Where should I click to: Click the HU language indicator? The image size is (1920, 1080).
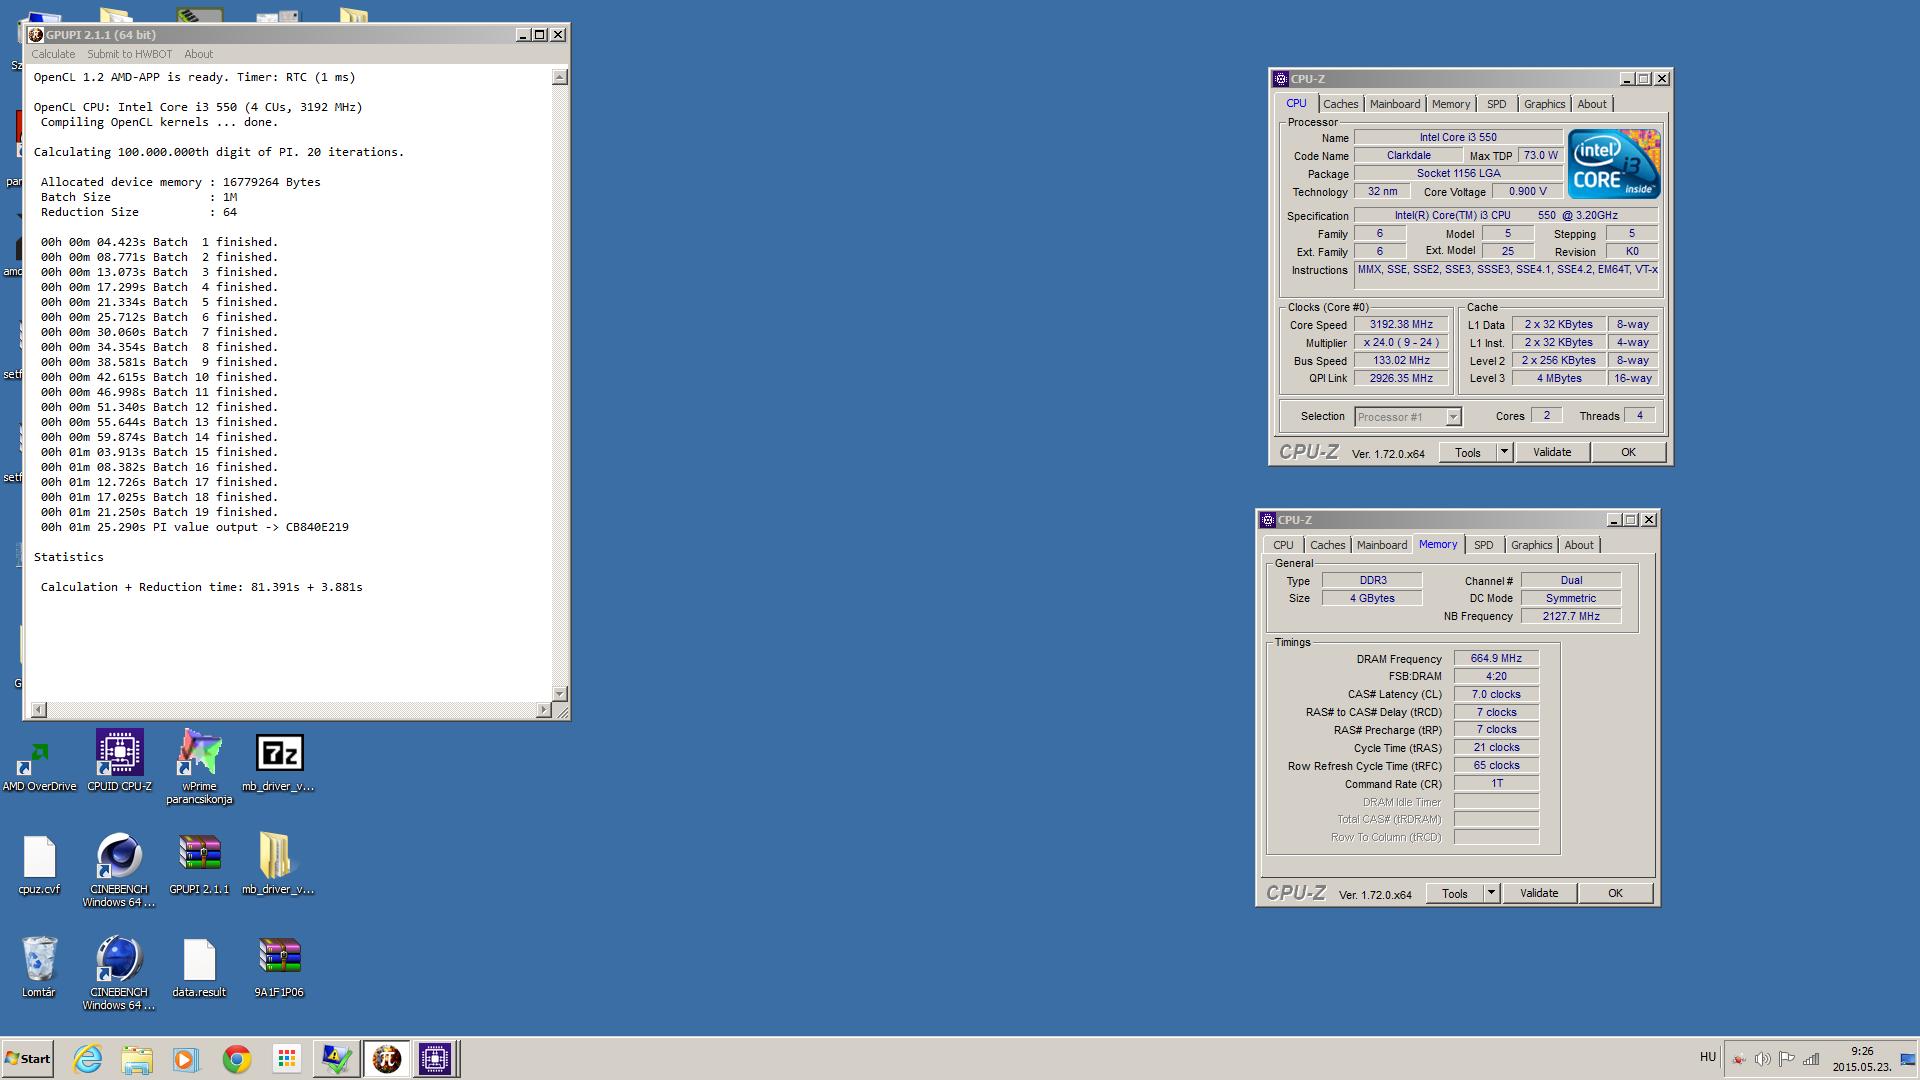click(x=1708, y=1057)
